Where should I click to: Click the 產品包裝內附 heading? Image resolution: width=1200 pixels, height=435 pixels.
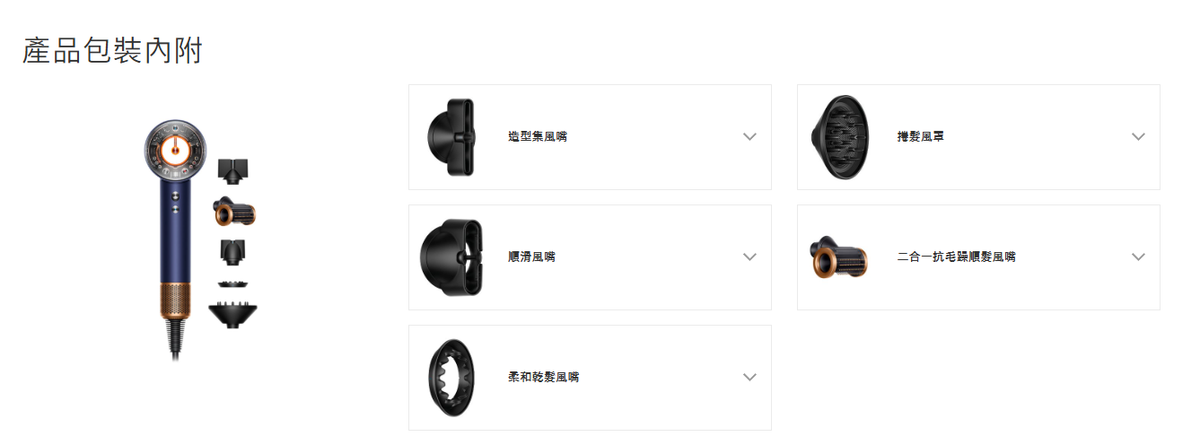point(112,50)
